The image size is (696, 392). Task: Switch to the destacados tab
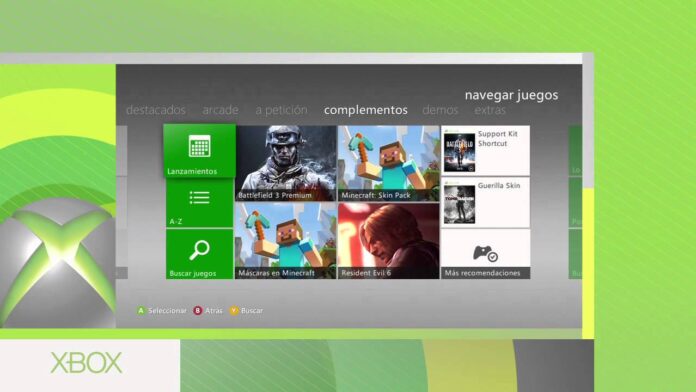tap(156, 110)
